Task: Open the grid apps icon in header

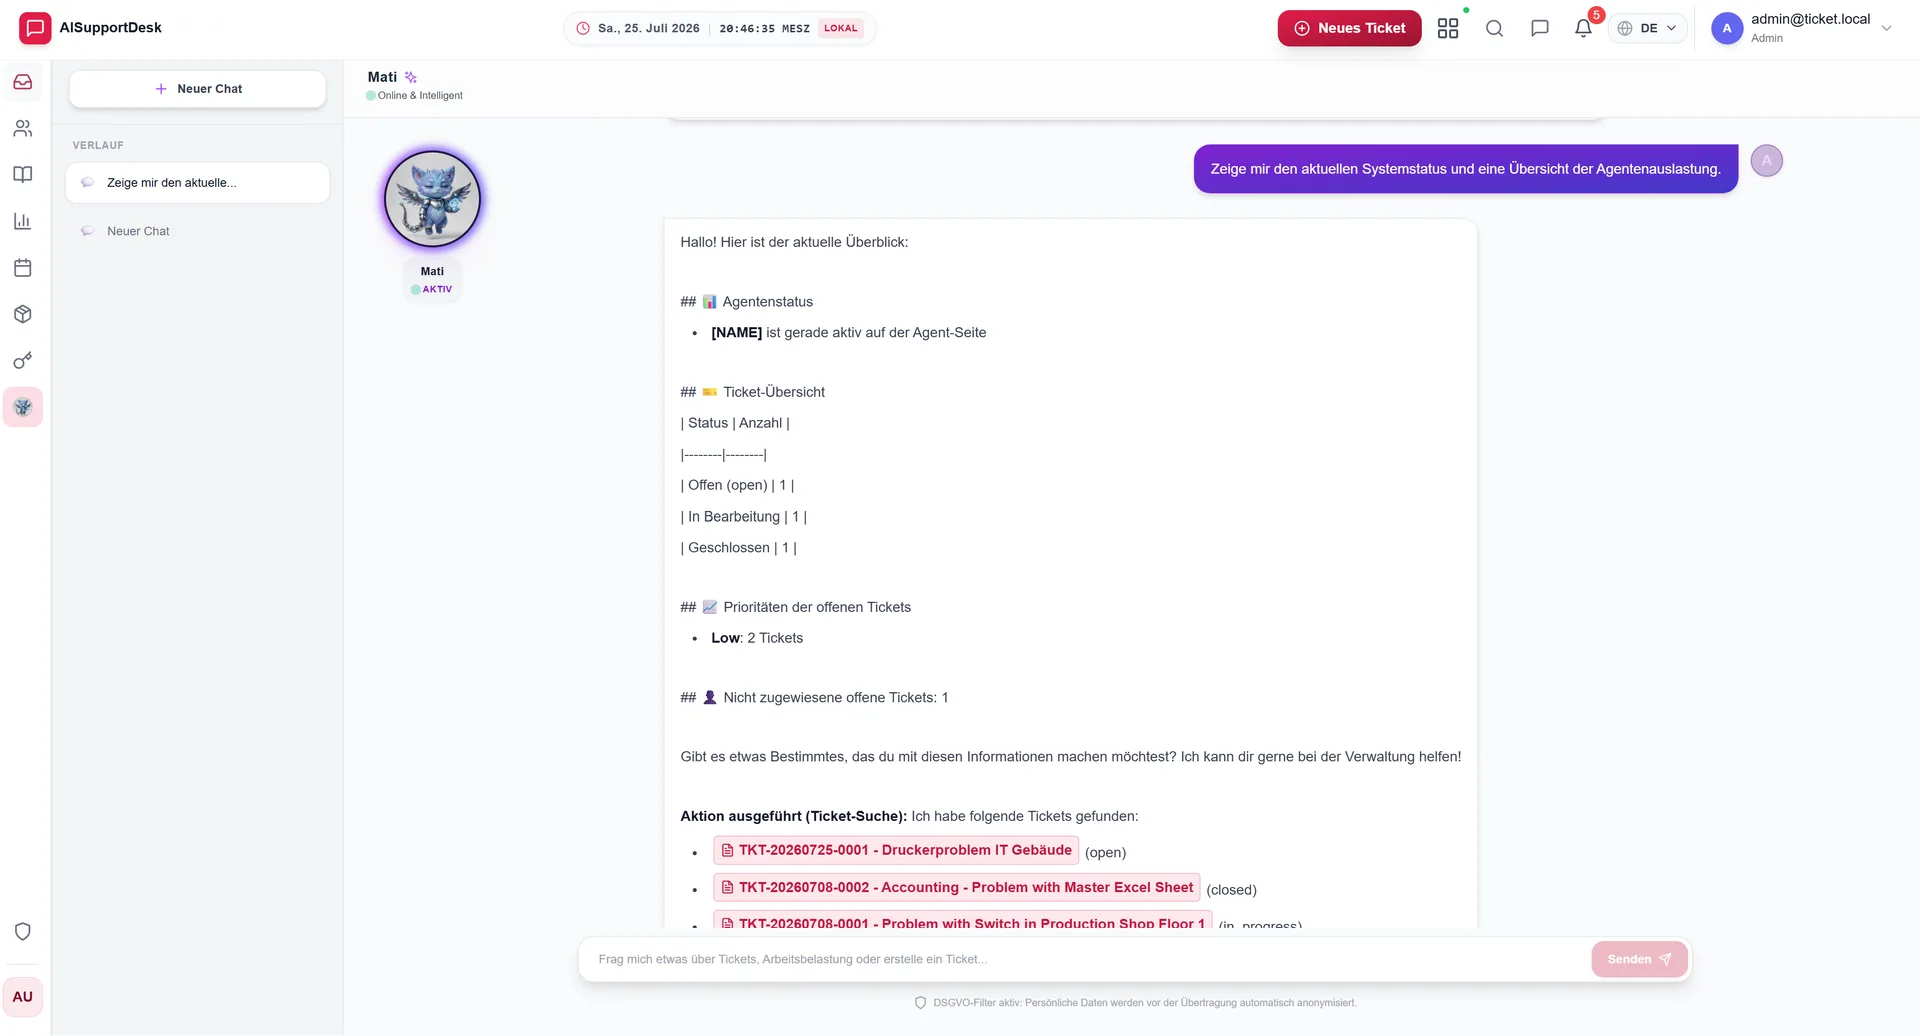Action: (1448, 28)
